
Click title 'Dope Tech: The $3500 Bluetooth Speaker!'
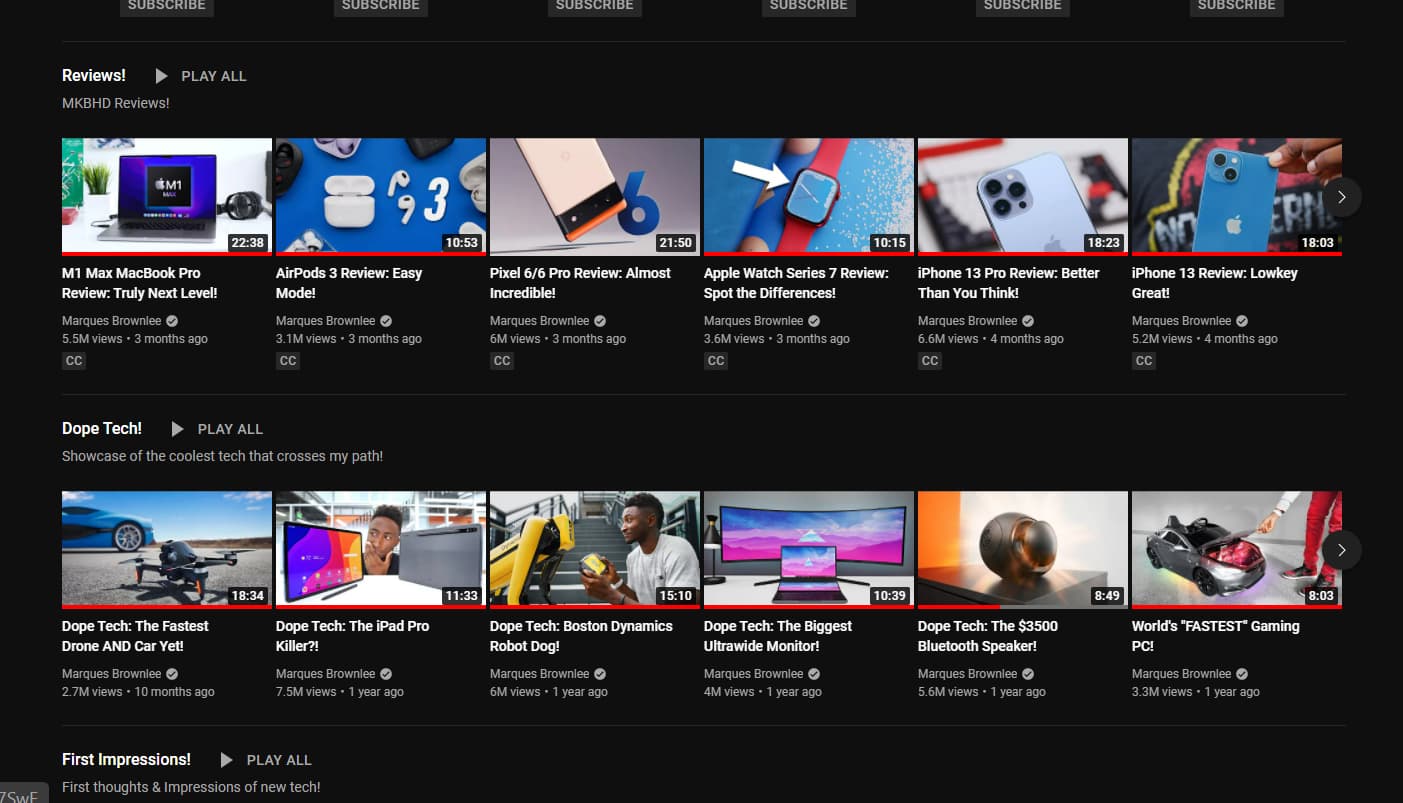coord(988,636)
